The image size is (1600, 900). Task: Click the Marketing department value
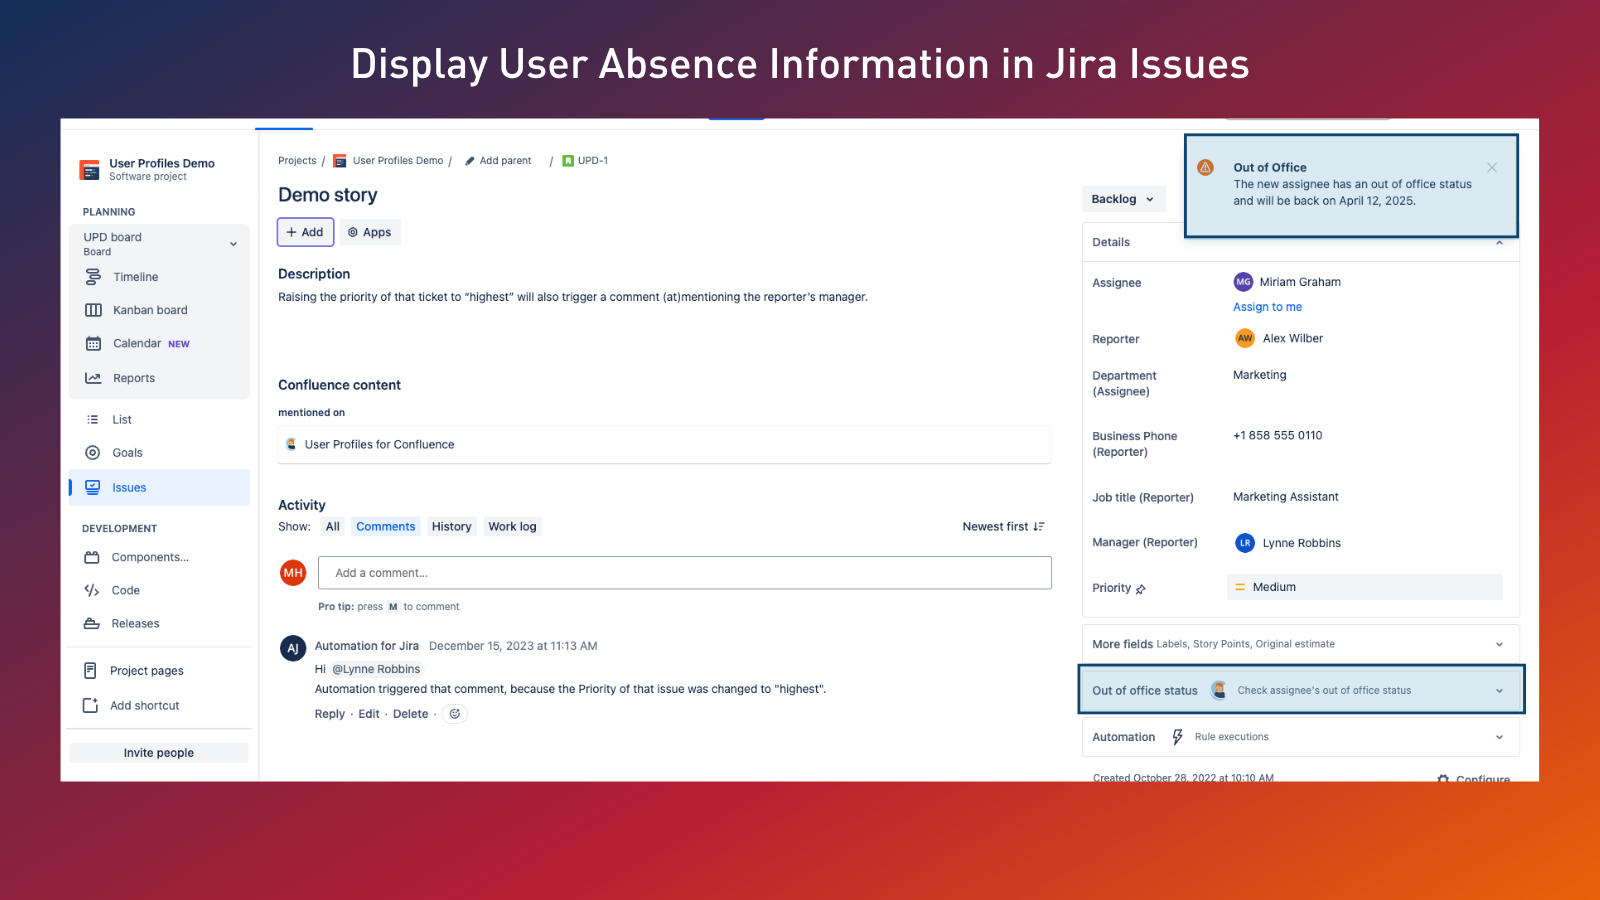click(1260, 375)
